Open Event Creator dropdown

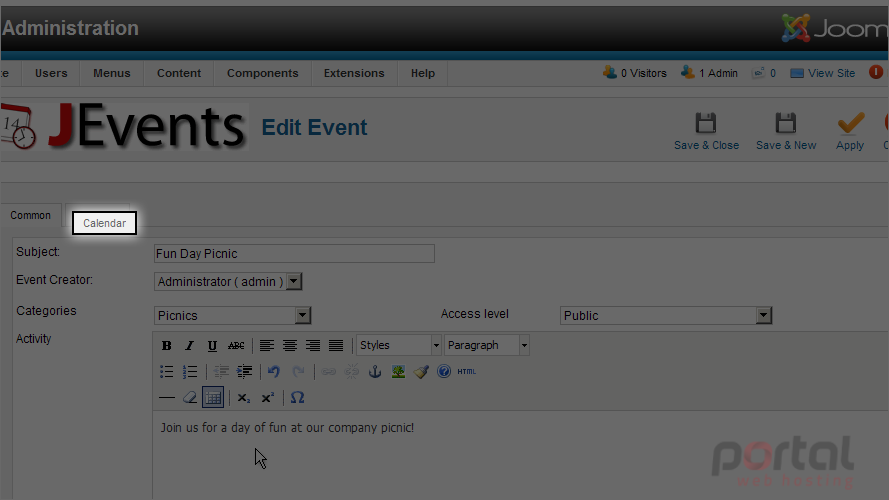pos(228,282)
